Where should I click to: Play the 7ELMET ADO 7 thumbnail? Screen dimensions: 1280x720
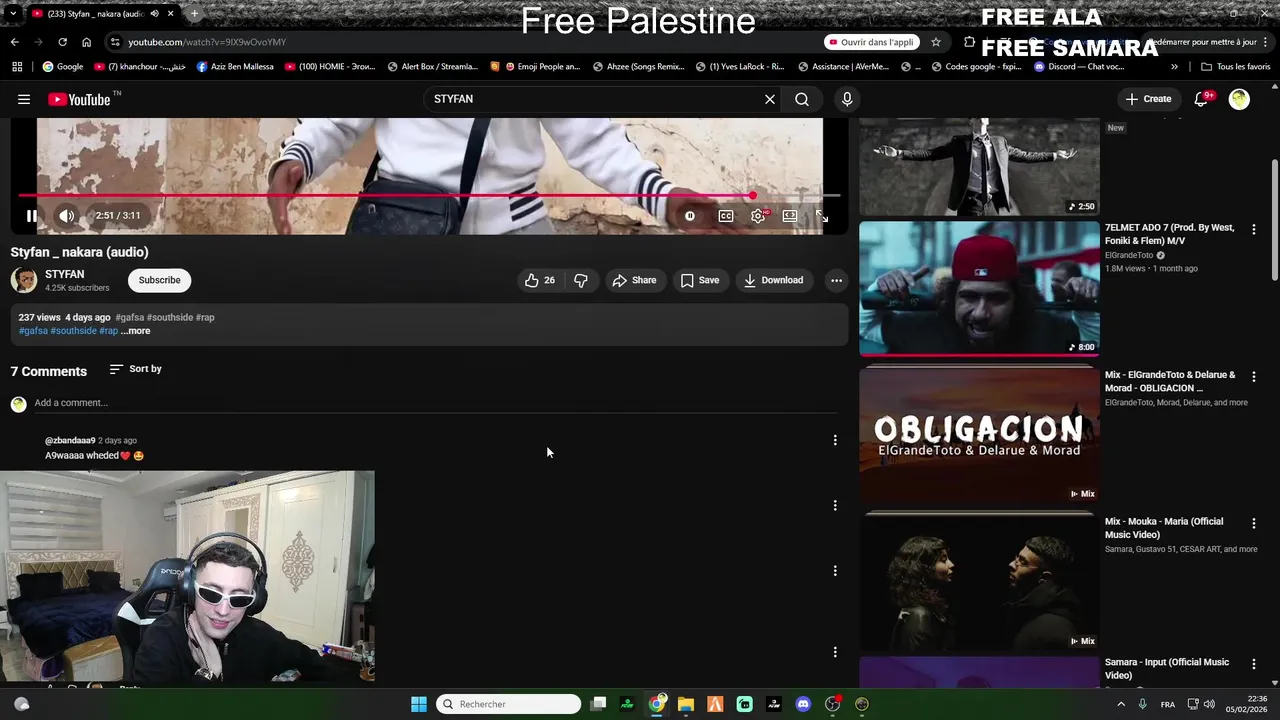click(979, 288)
